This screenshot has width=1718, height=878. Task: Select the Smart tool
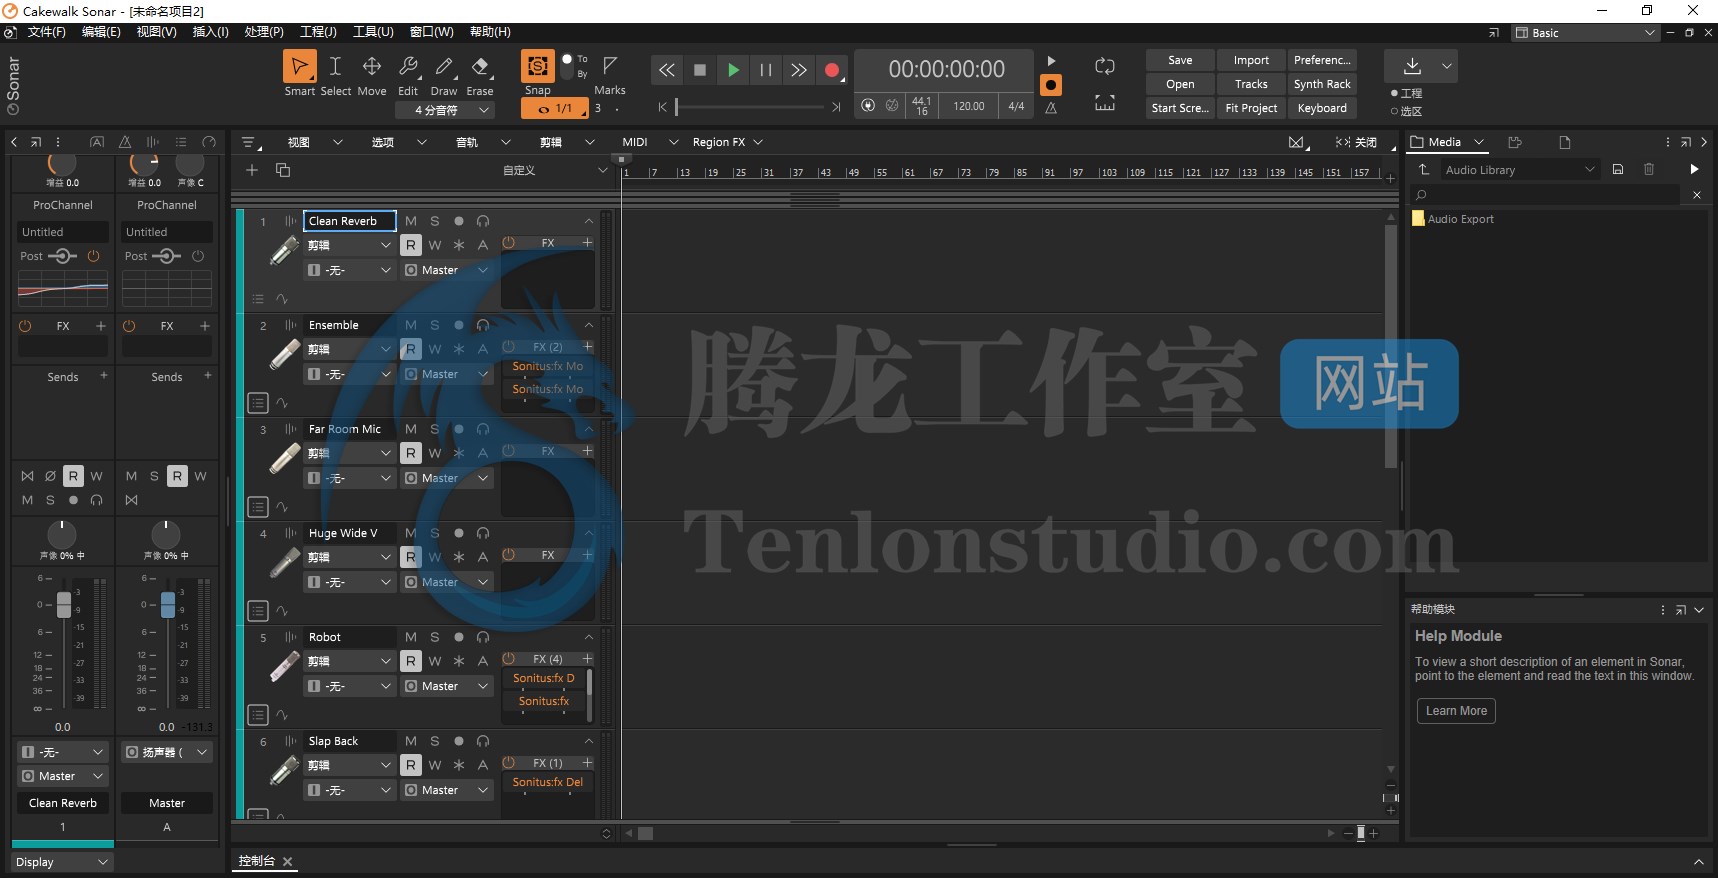[x=299, y=67]
